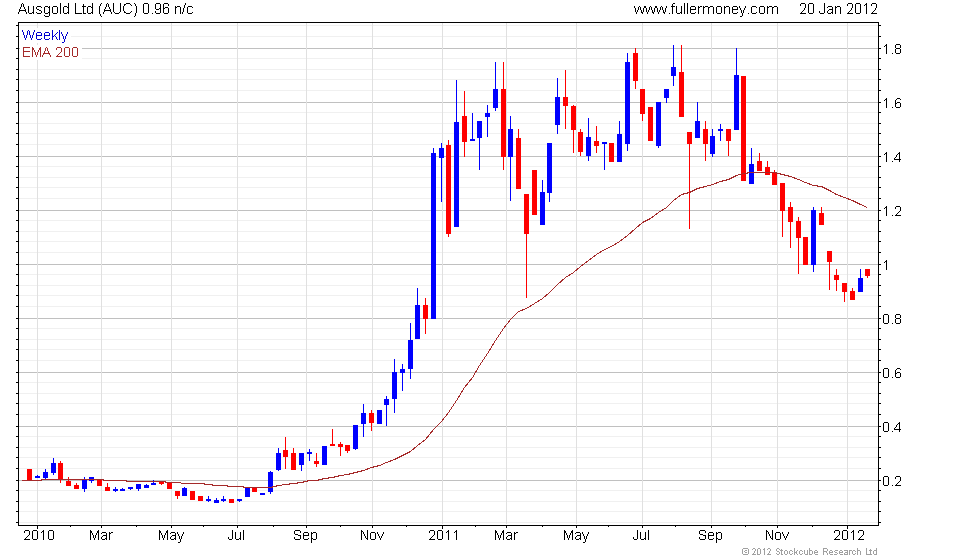Click the 1.2 price axis label

coord(892,211)
